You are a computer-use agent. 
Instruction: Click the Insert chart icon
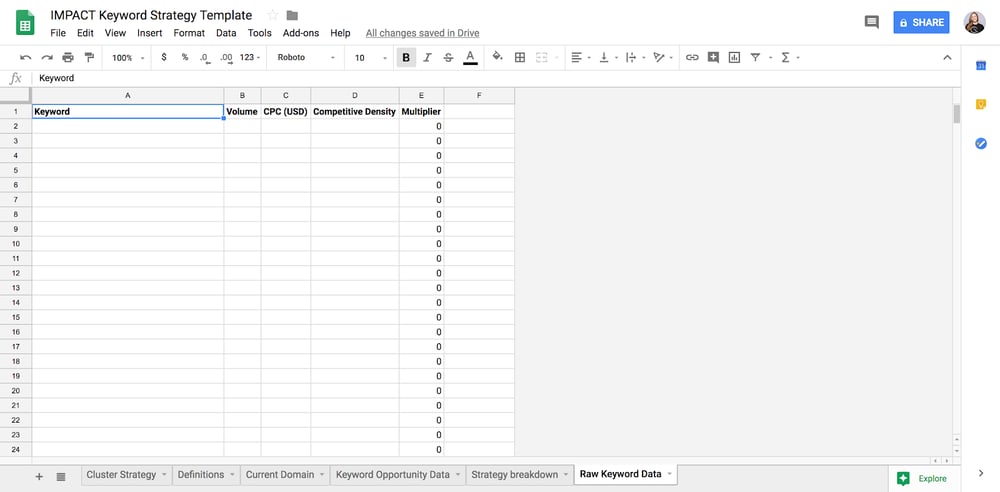[x=734, y=57]
